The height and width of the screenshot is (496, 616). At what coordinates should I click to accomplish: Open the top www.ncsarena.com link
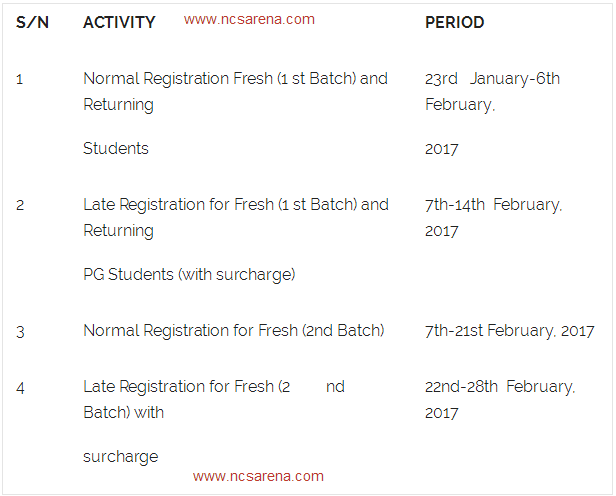tap(249, 19)
